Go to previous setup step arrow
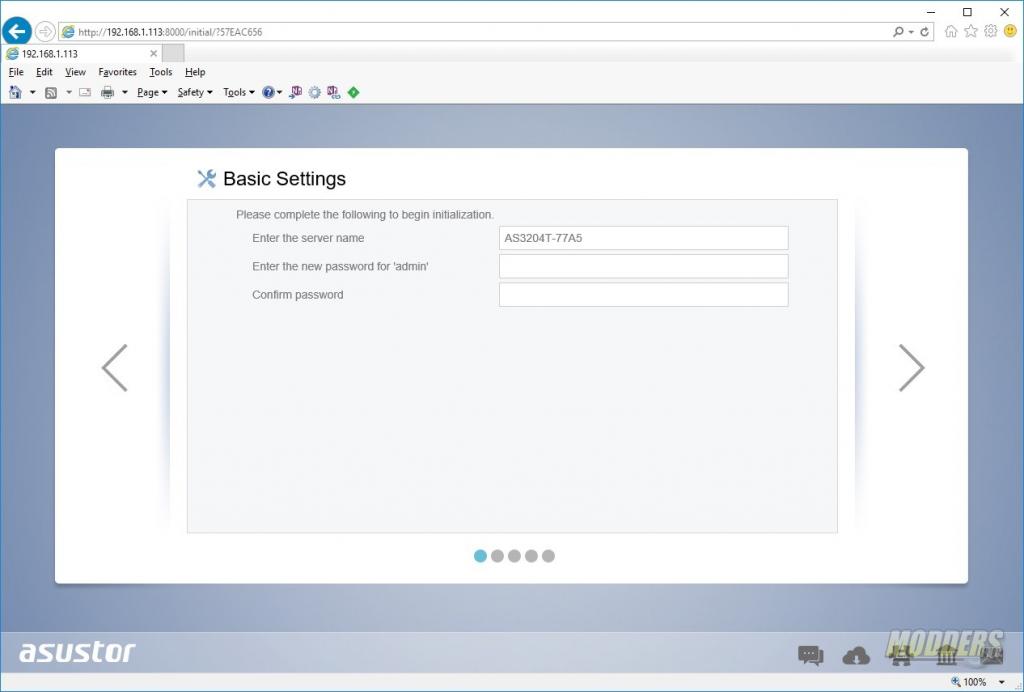The height and width of the screenshot is (692, 1024). click(x=114, y=368)
